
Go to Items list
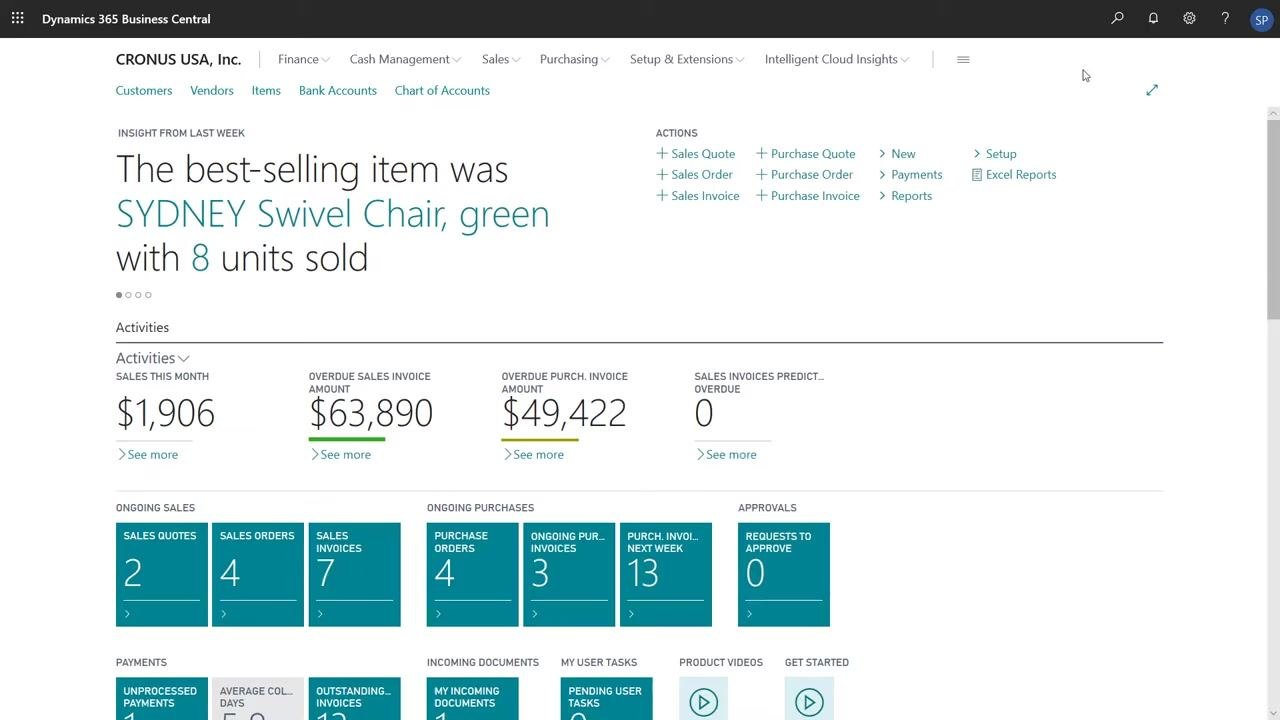266,90
